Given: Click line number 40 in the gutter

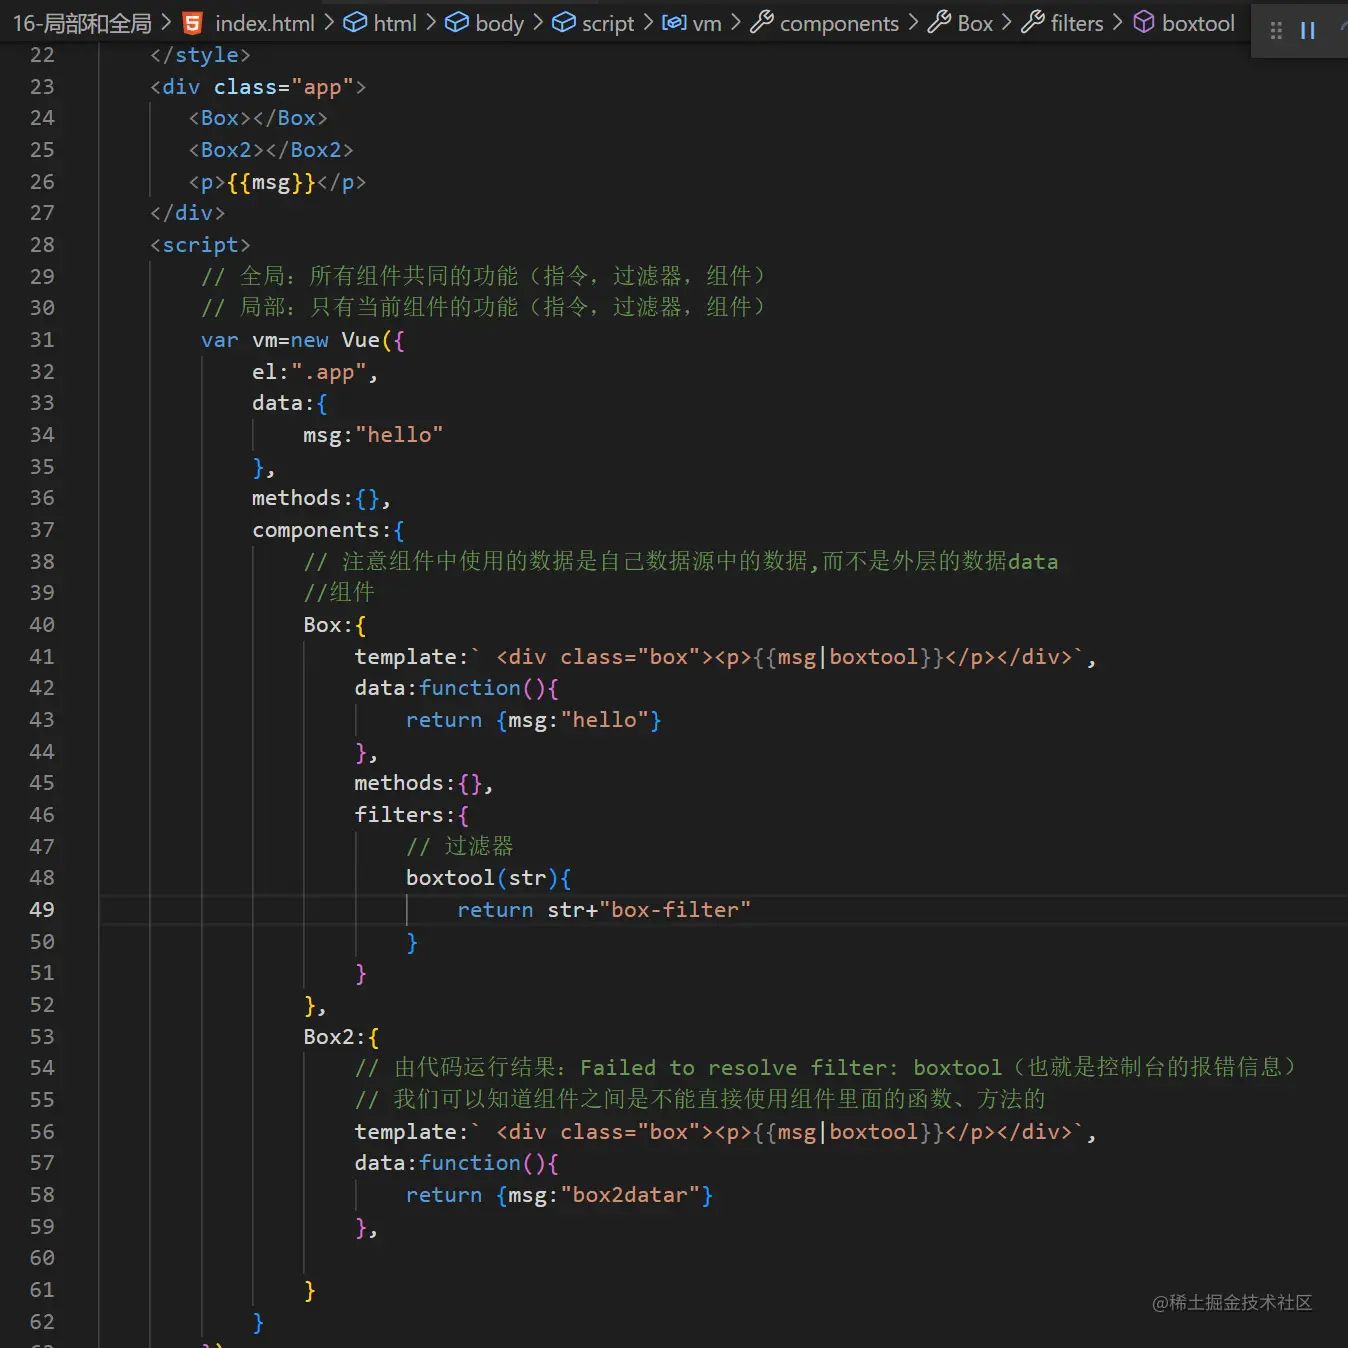Looking at the screenshot, I should tap(42, 625).
